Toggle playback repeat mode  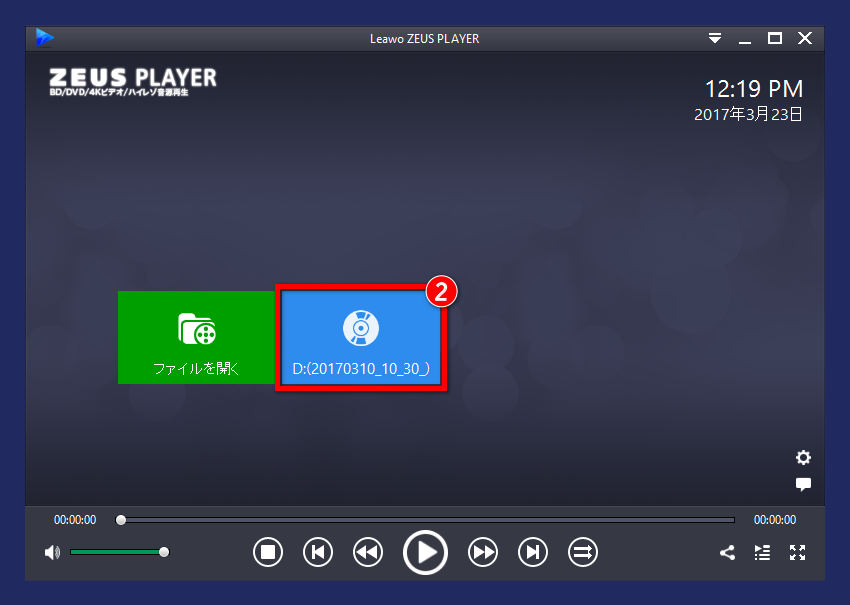coord(583,551)
